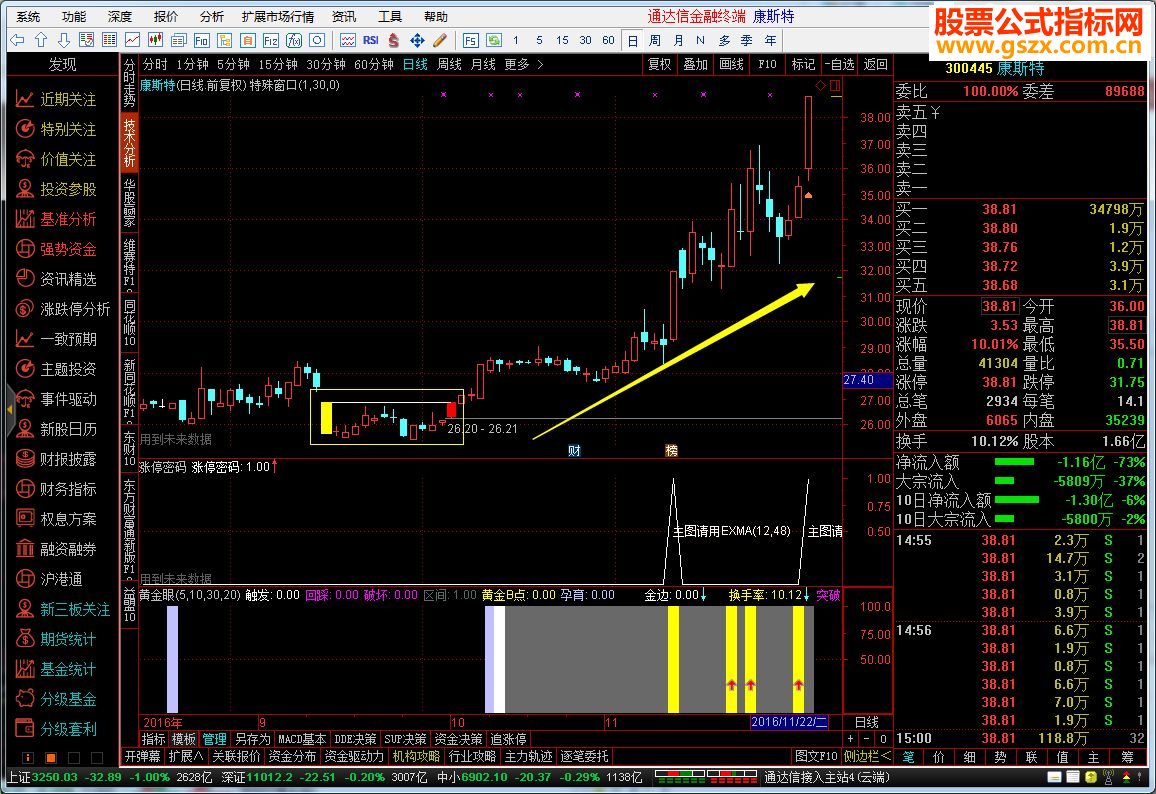The image size is (1156, 794).
Task: Click the back arrow toolbar icon
Action: pyautogui.click(x=18, y=40)
